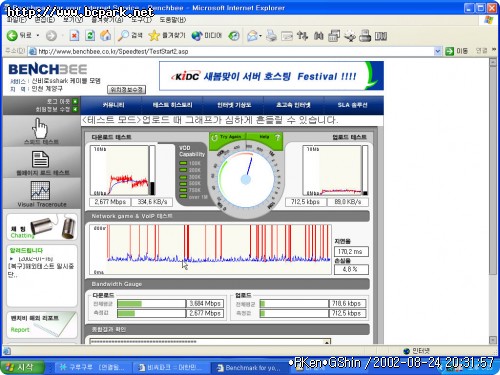Open the Home page icon
This screenshot has width=500, height=375.
pos(105,35)
